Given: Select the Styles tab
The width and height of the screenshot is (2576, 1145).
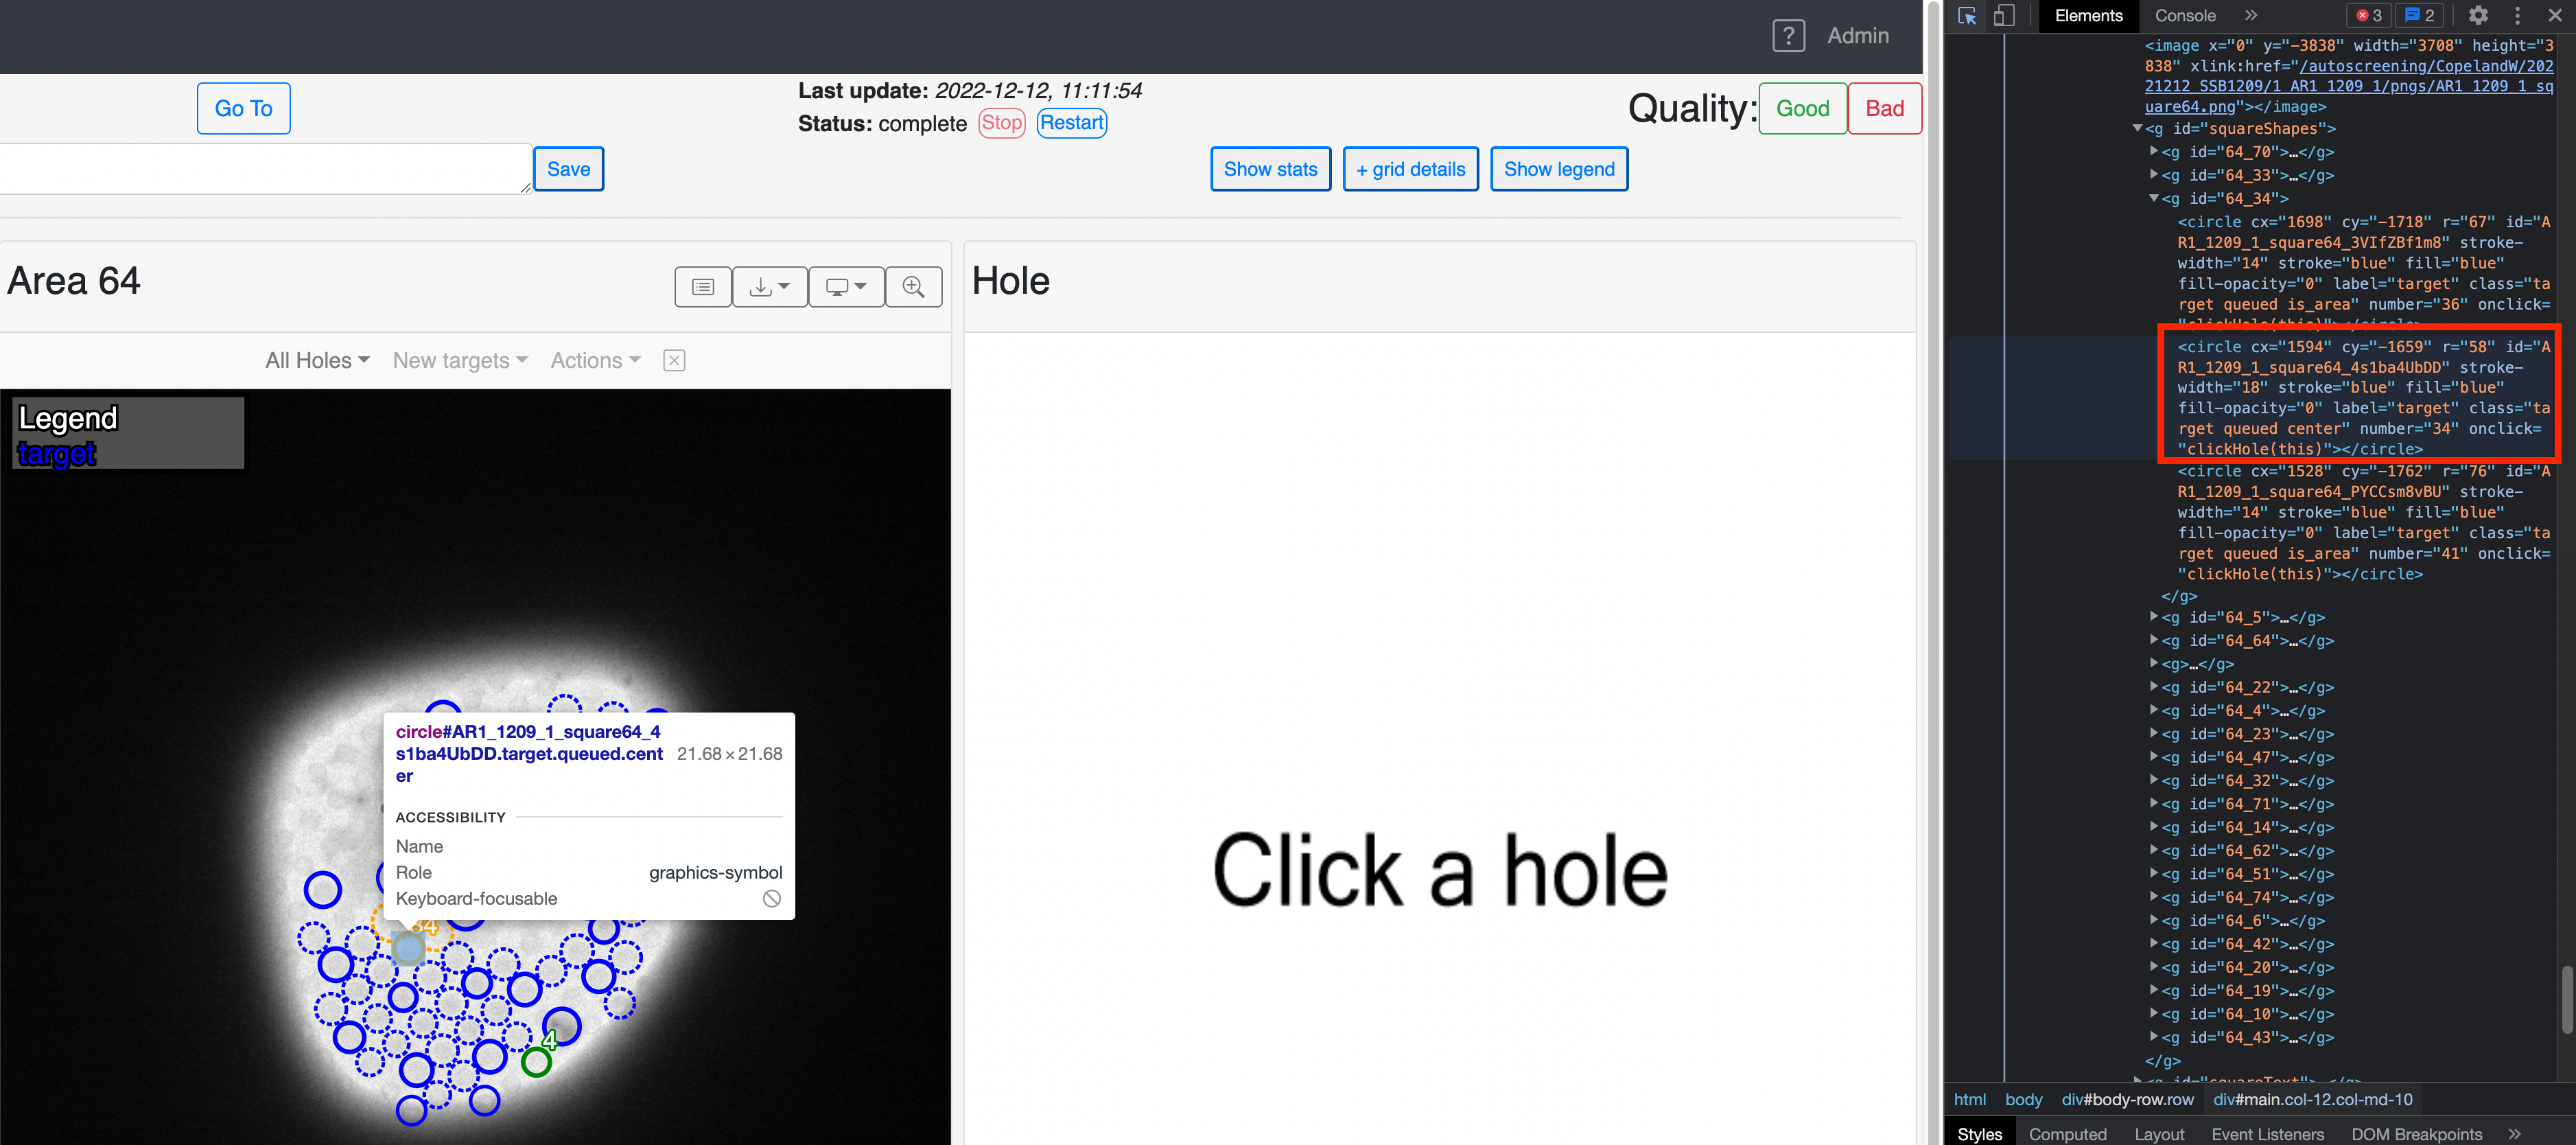Looking at the screenshot, I should [x=1979, y=1133].
